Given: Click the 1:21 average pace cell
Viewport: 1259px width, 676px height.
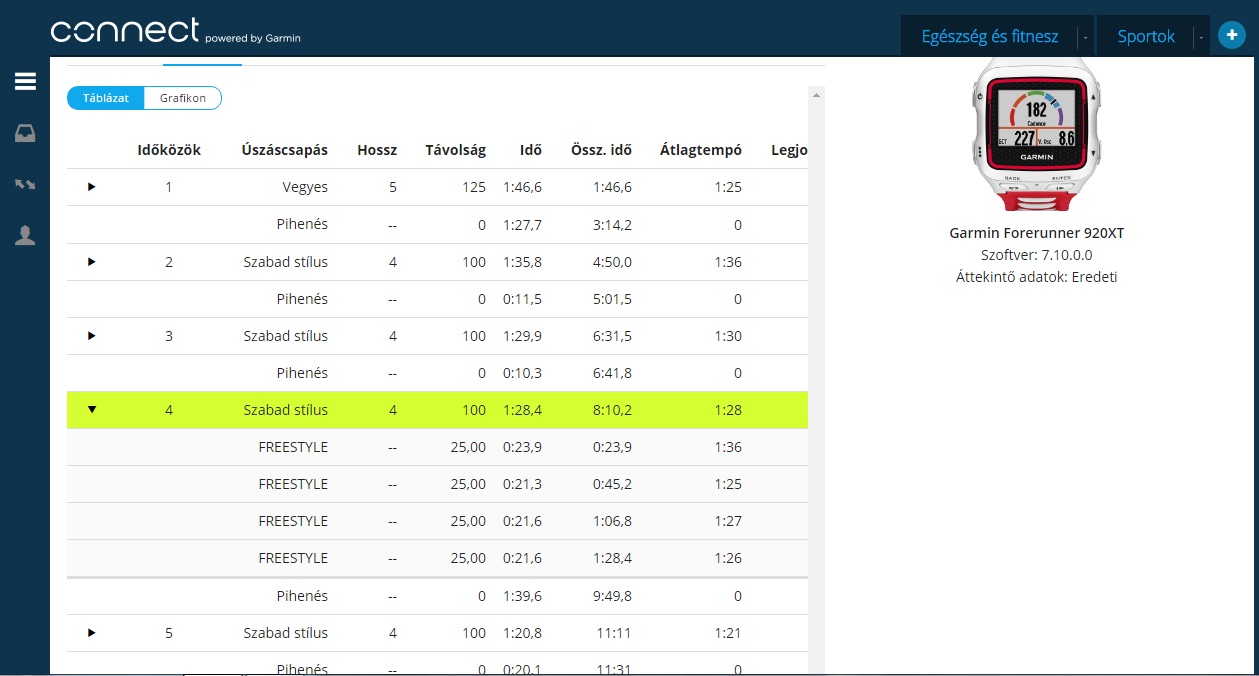Looking at the screenshot, I should [x=729, y=633].
